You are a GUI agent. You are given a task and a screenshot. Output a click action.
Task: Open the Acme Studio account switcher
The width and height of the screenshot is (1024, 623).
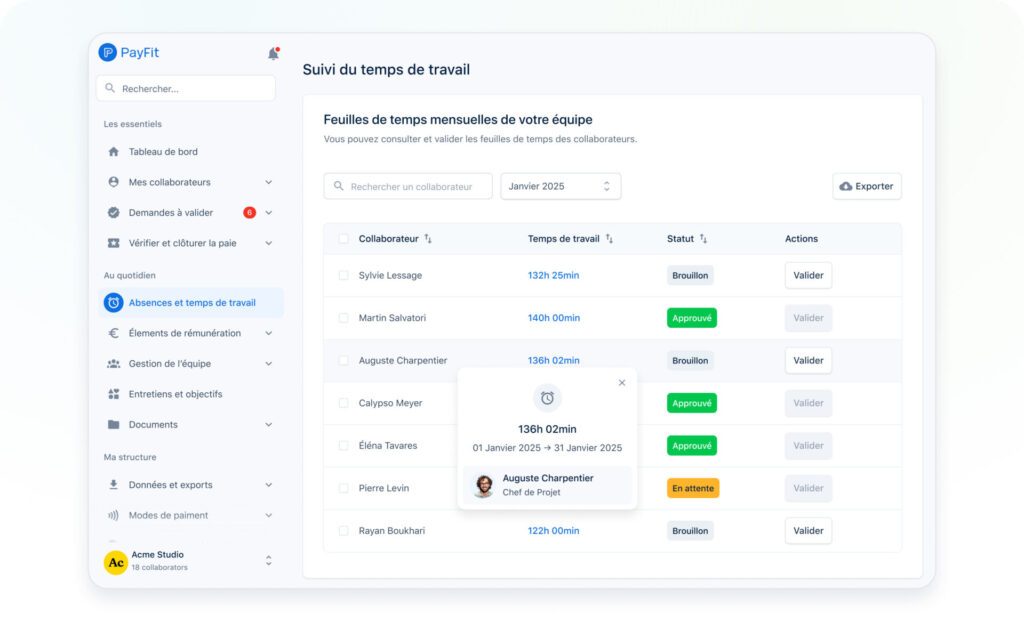click(x=268, y=561)
